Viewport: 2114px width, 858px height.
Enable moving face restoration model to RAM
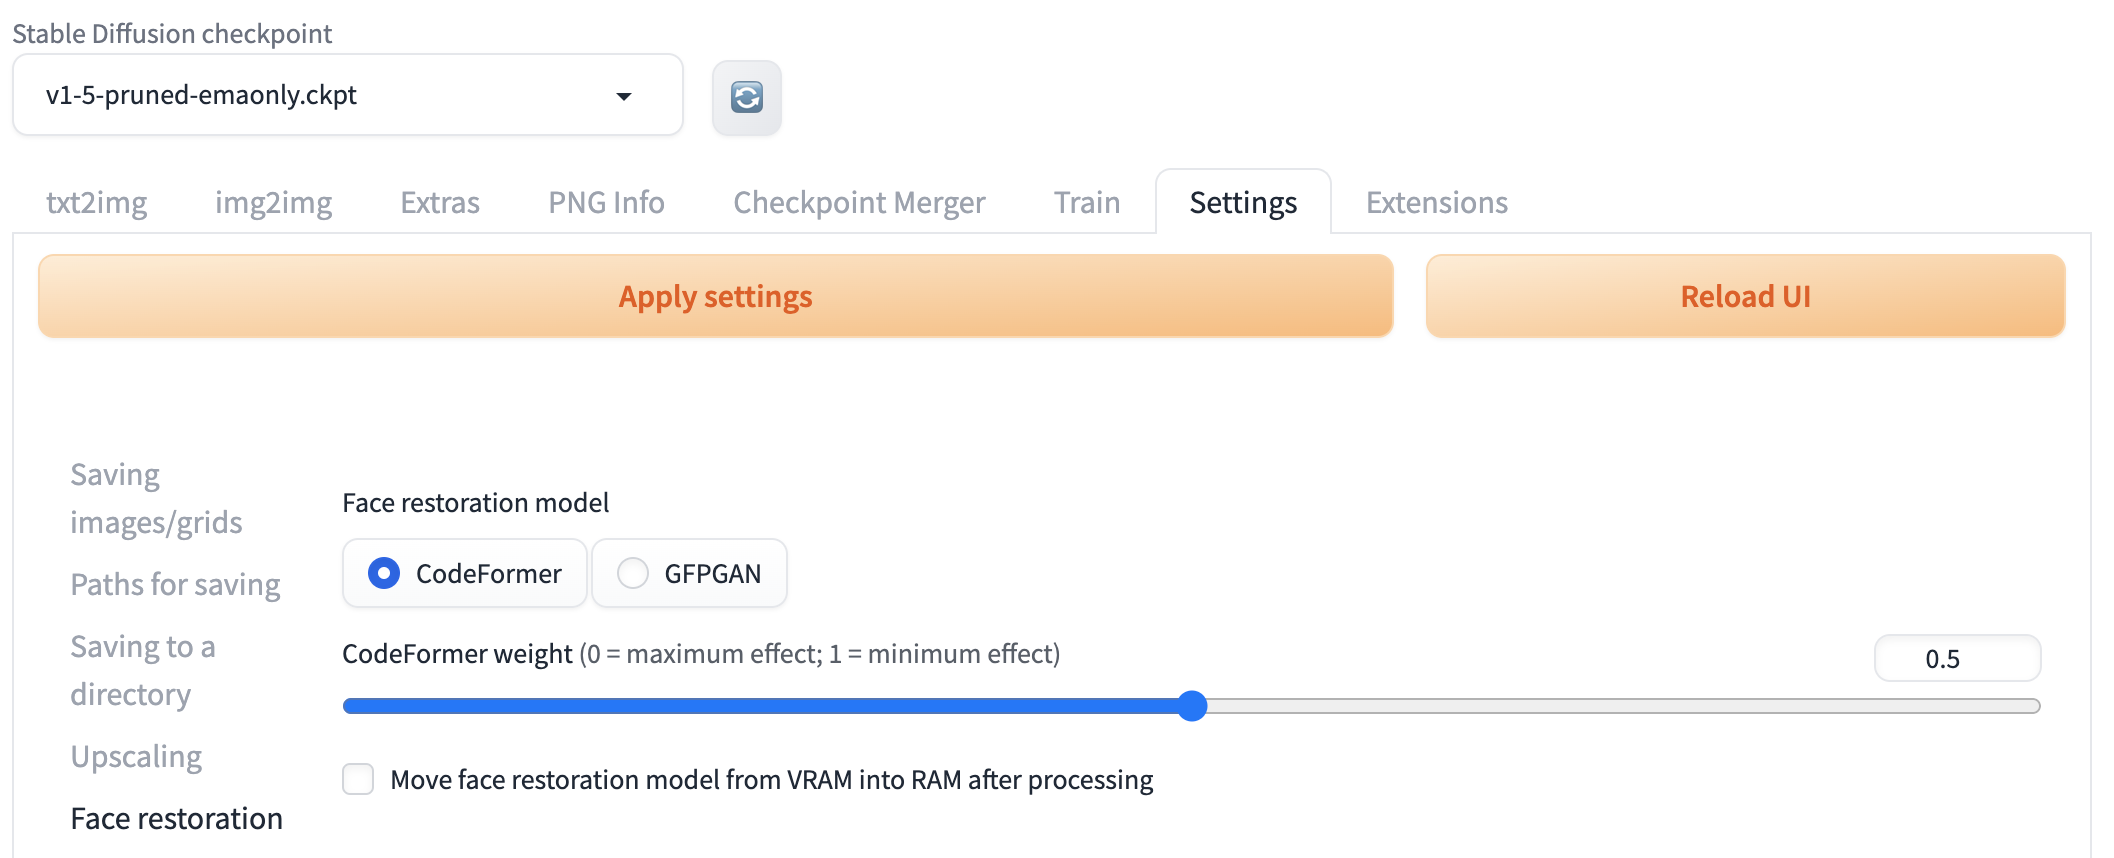[x=358, y=779]
